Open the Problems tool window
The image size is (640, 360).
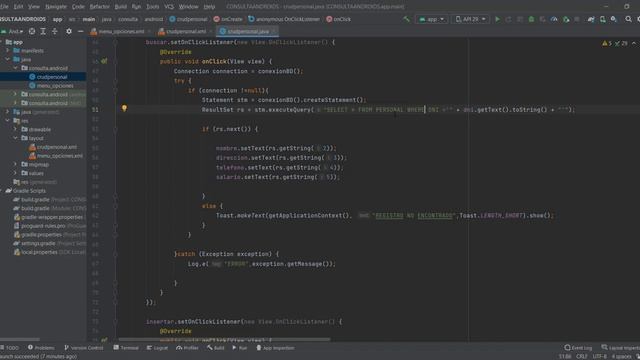[41, 348]
